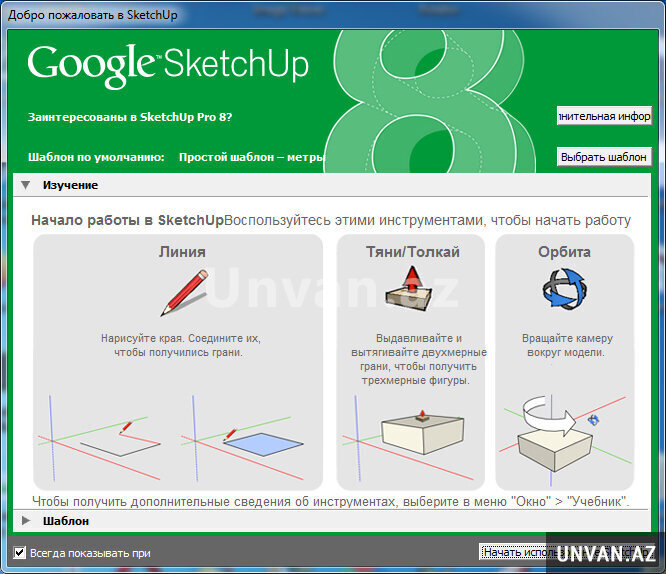
Task: Click the "Начать использ..." start button
Action: pos(517,552)
